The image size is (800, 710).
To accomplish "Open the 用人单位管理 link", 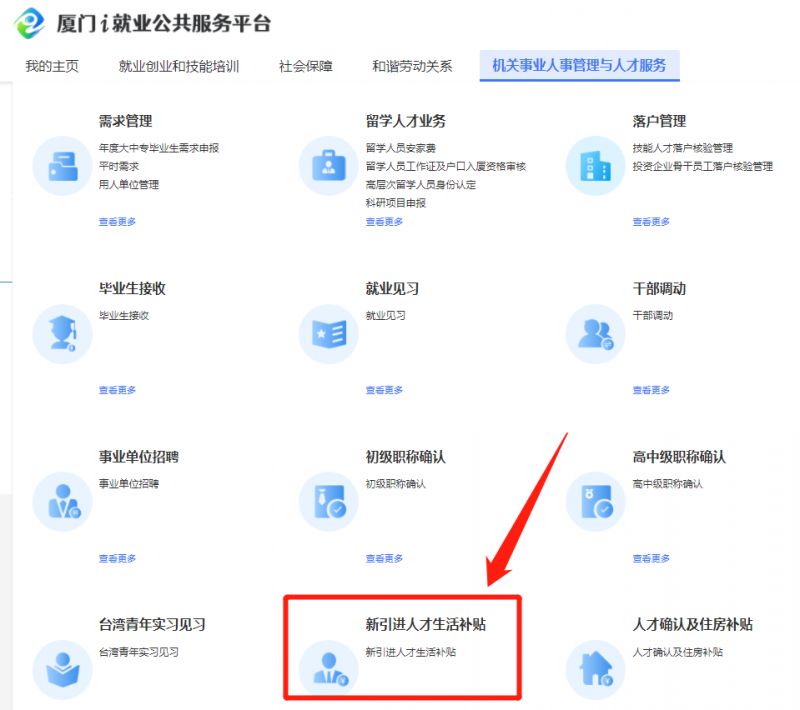I will coord(129,185).
